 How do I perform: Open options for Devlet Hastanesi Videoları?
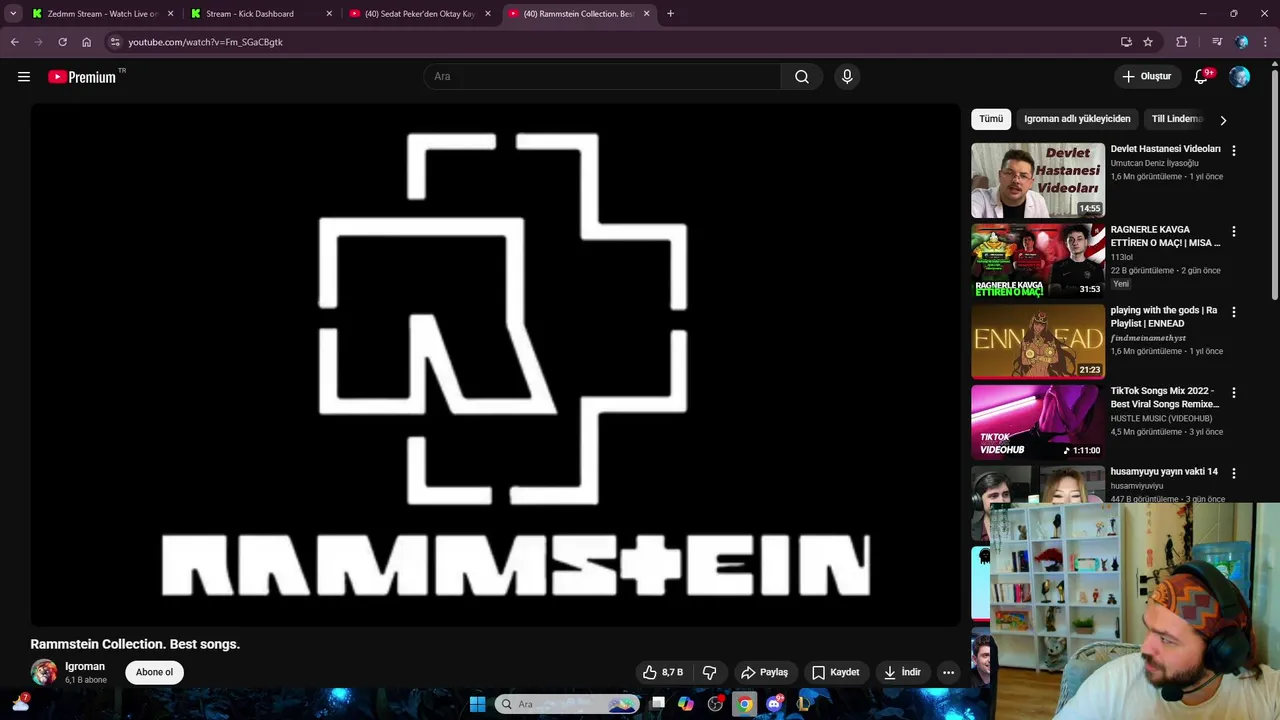coord(1233,150)
